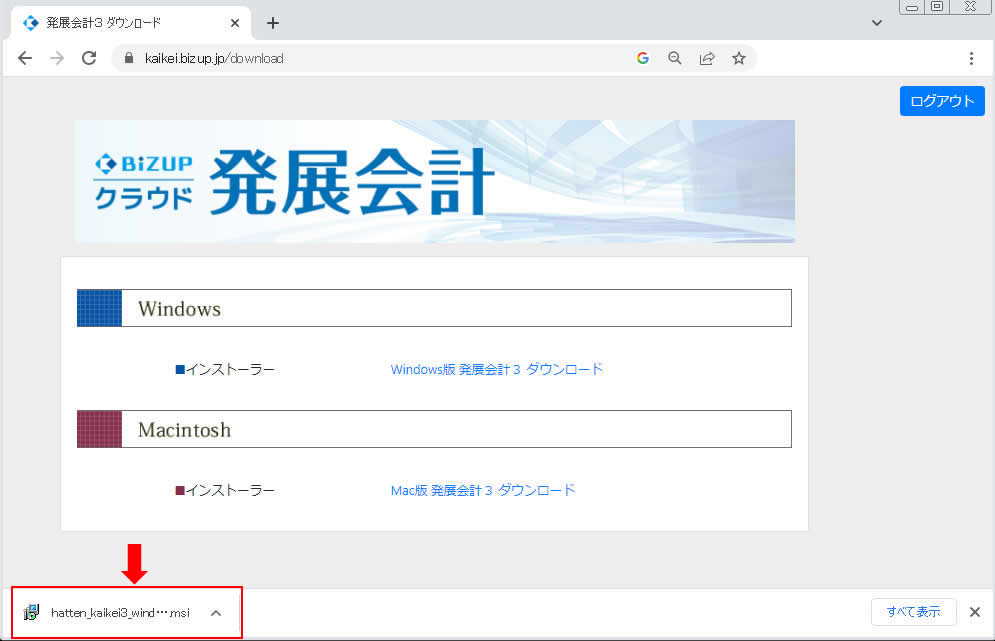
Task: Minimize the browser window
Action: (x=913, y=7)
